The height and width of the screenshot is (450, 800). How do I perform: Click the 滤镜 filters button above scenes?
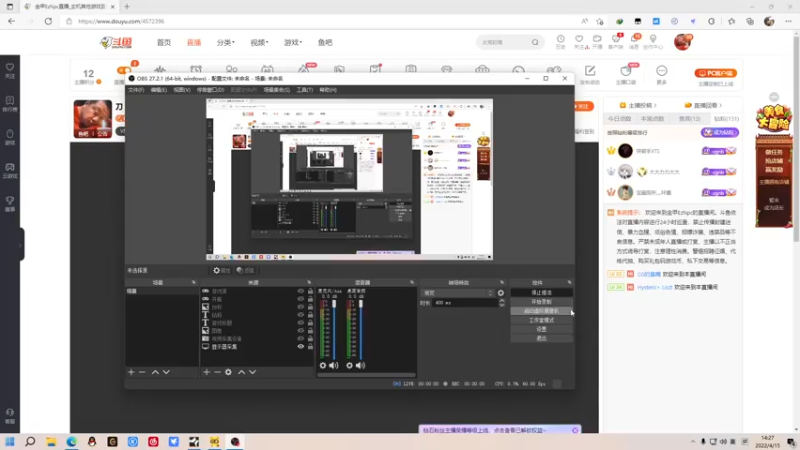click(x=245, y=270)
